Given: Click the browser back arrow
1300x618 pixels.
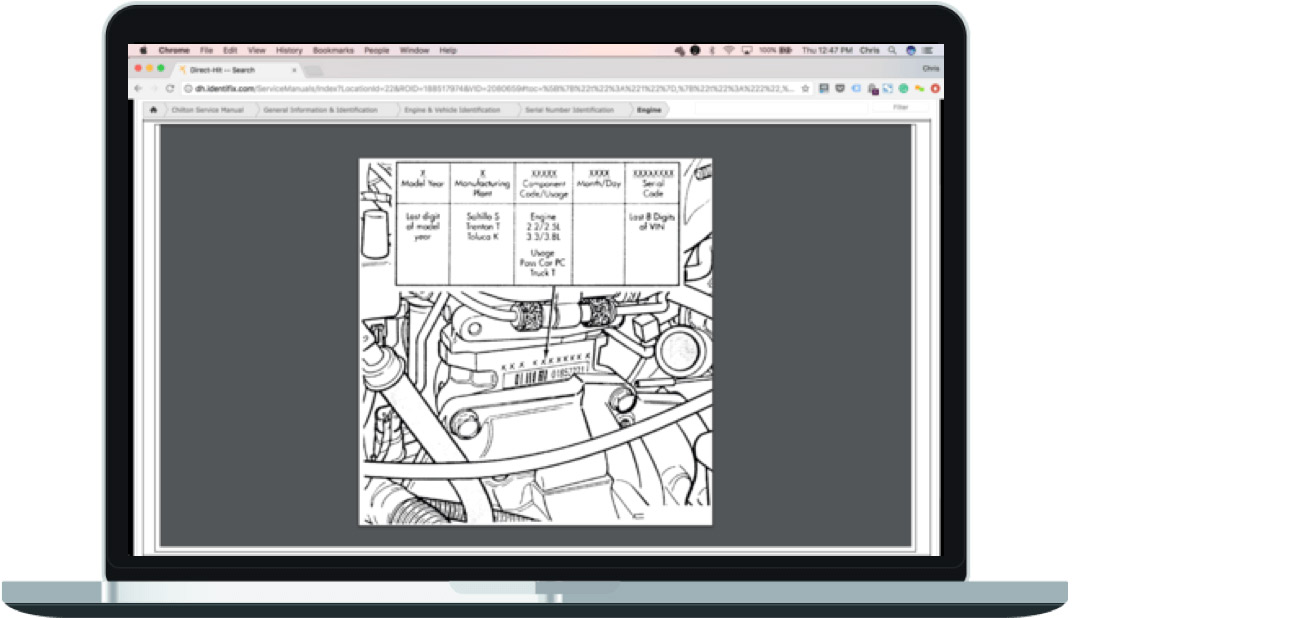Looking at the screenshot, I should 140,89.
